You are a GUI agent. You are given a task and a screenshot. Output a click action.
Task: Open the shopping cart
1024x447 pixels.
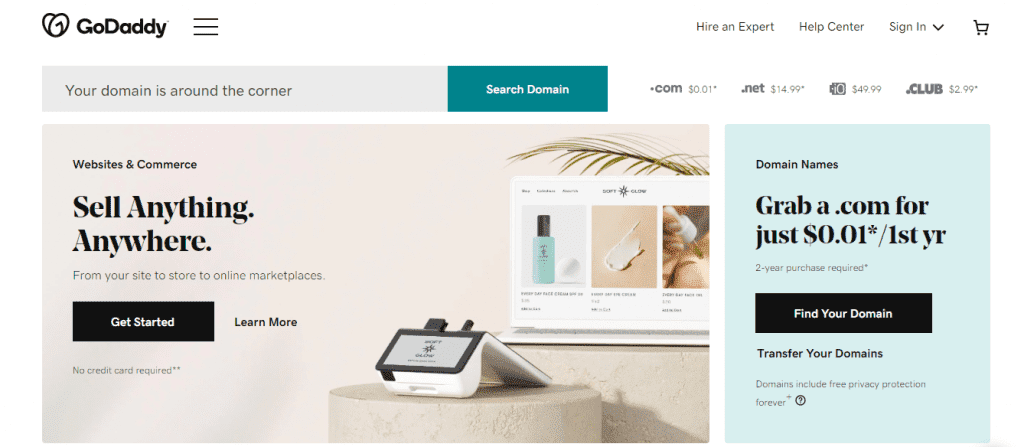coord(980,27)
